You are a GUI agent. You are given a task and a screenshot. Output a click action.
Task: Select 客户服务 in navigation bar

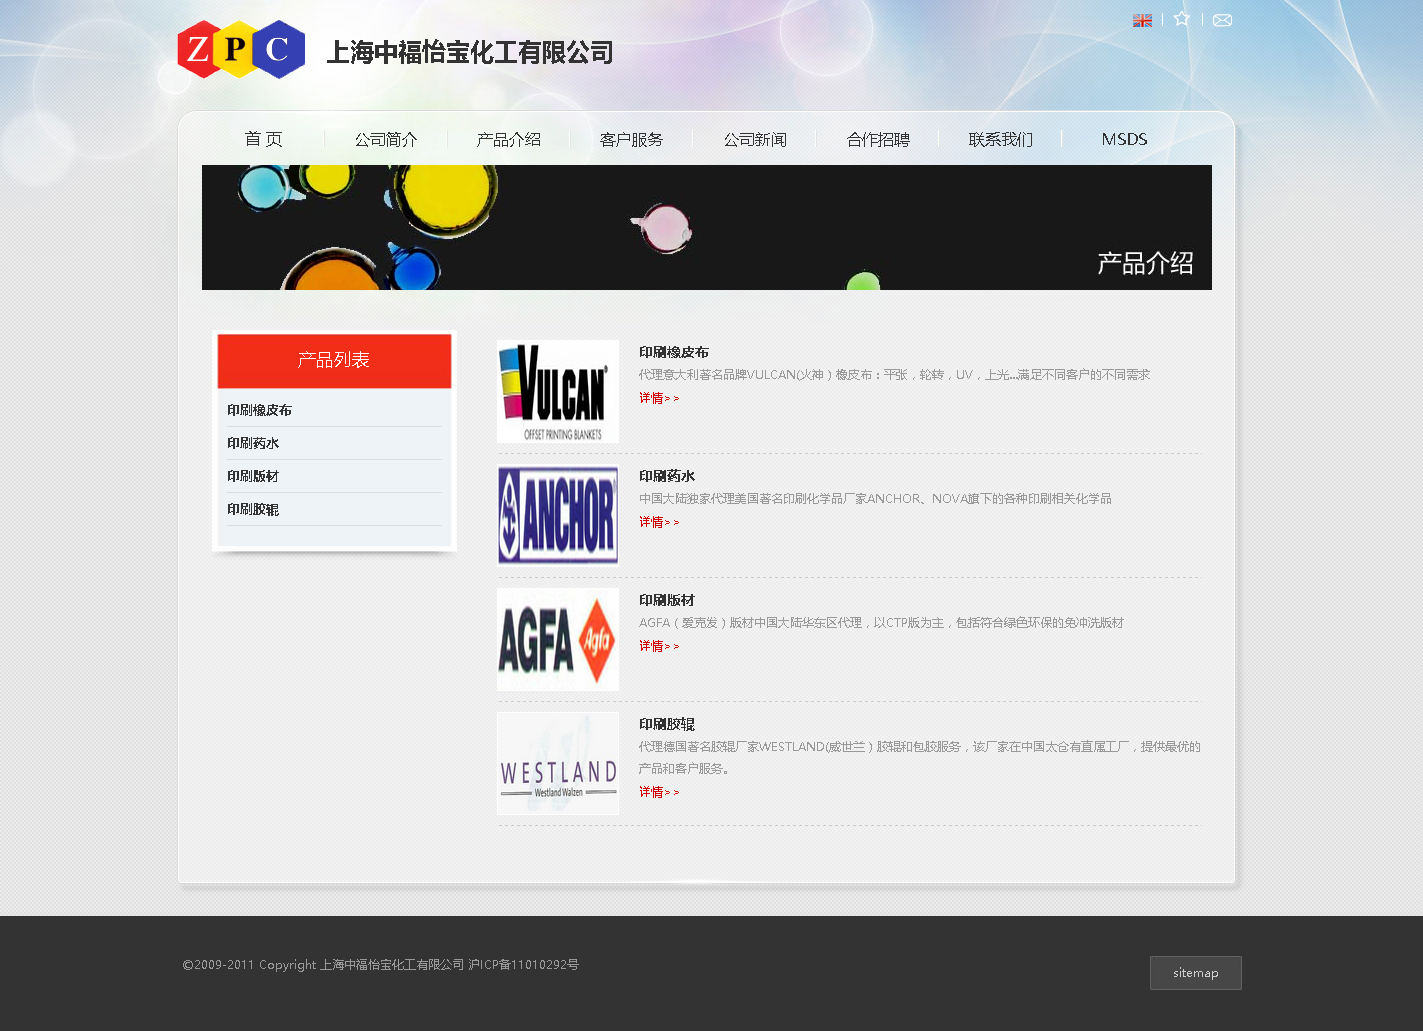[x=631, y=139]
